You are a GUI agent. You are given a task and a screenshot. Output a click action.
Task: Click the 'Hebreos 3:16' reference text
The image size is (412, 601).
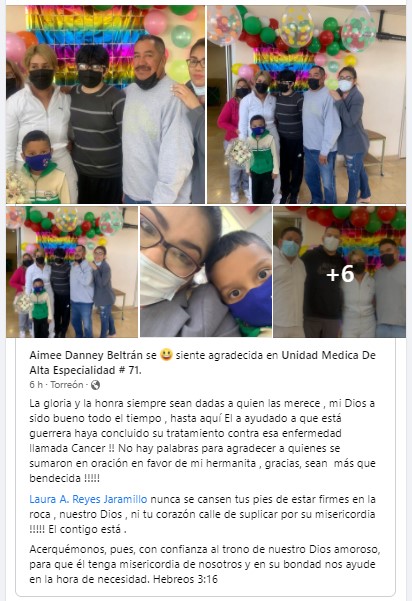185,579
